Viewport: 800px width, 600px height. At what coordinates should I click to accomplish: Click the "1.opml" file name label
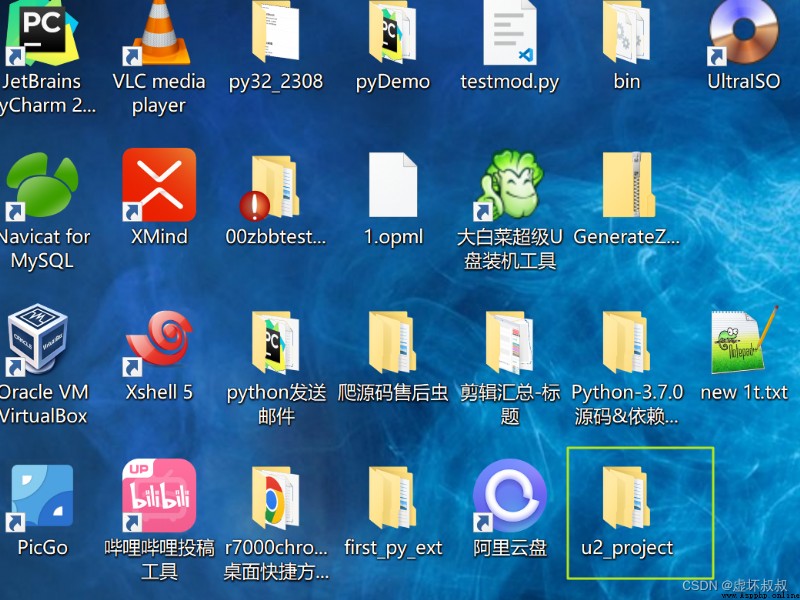coord(393,237)
